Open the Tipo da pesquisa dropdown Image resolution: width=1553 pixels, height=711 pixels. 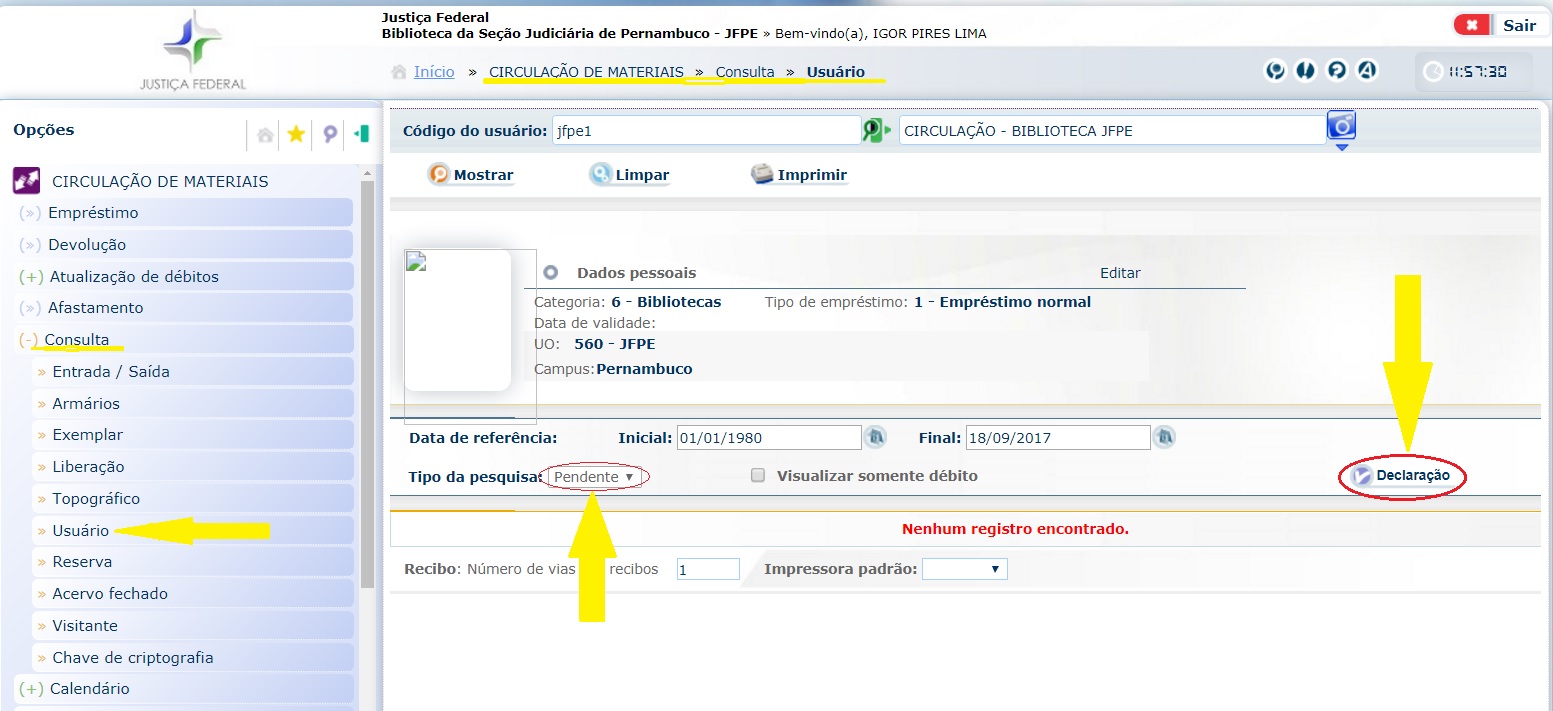click(x=595, y=477)
